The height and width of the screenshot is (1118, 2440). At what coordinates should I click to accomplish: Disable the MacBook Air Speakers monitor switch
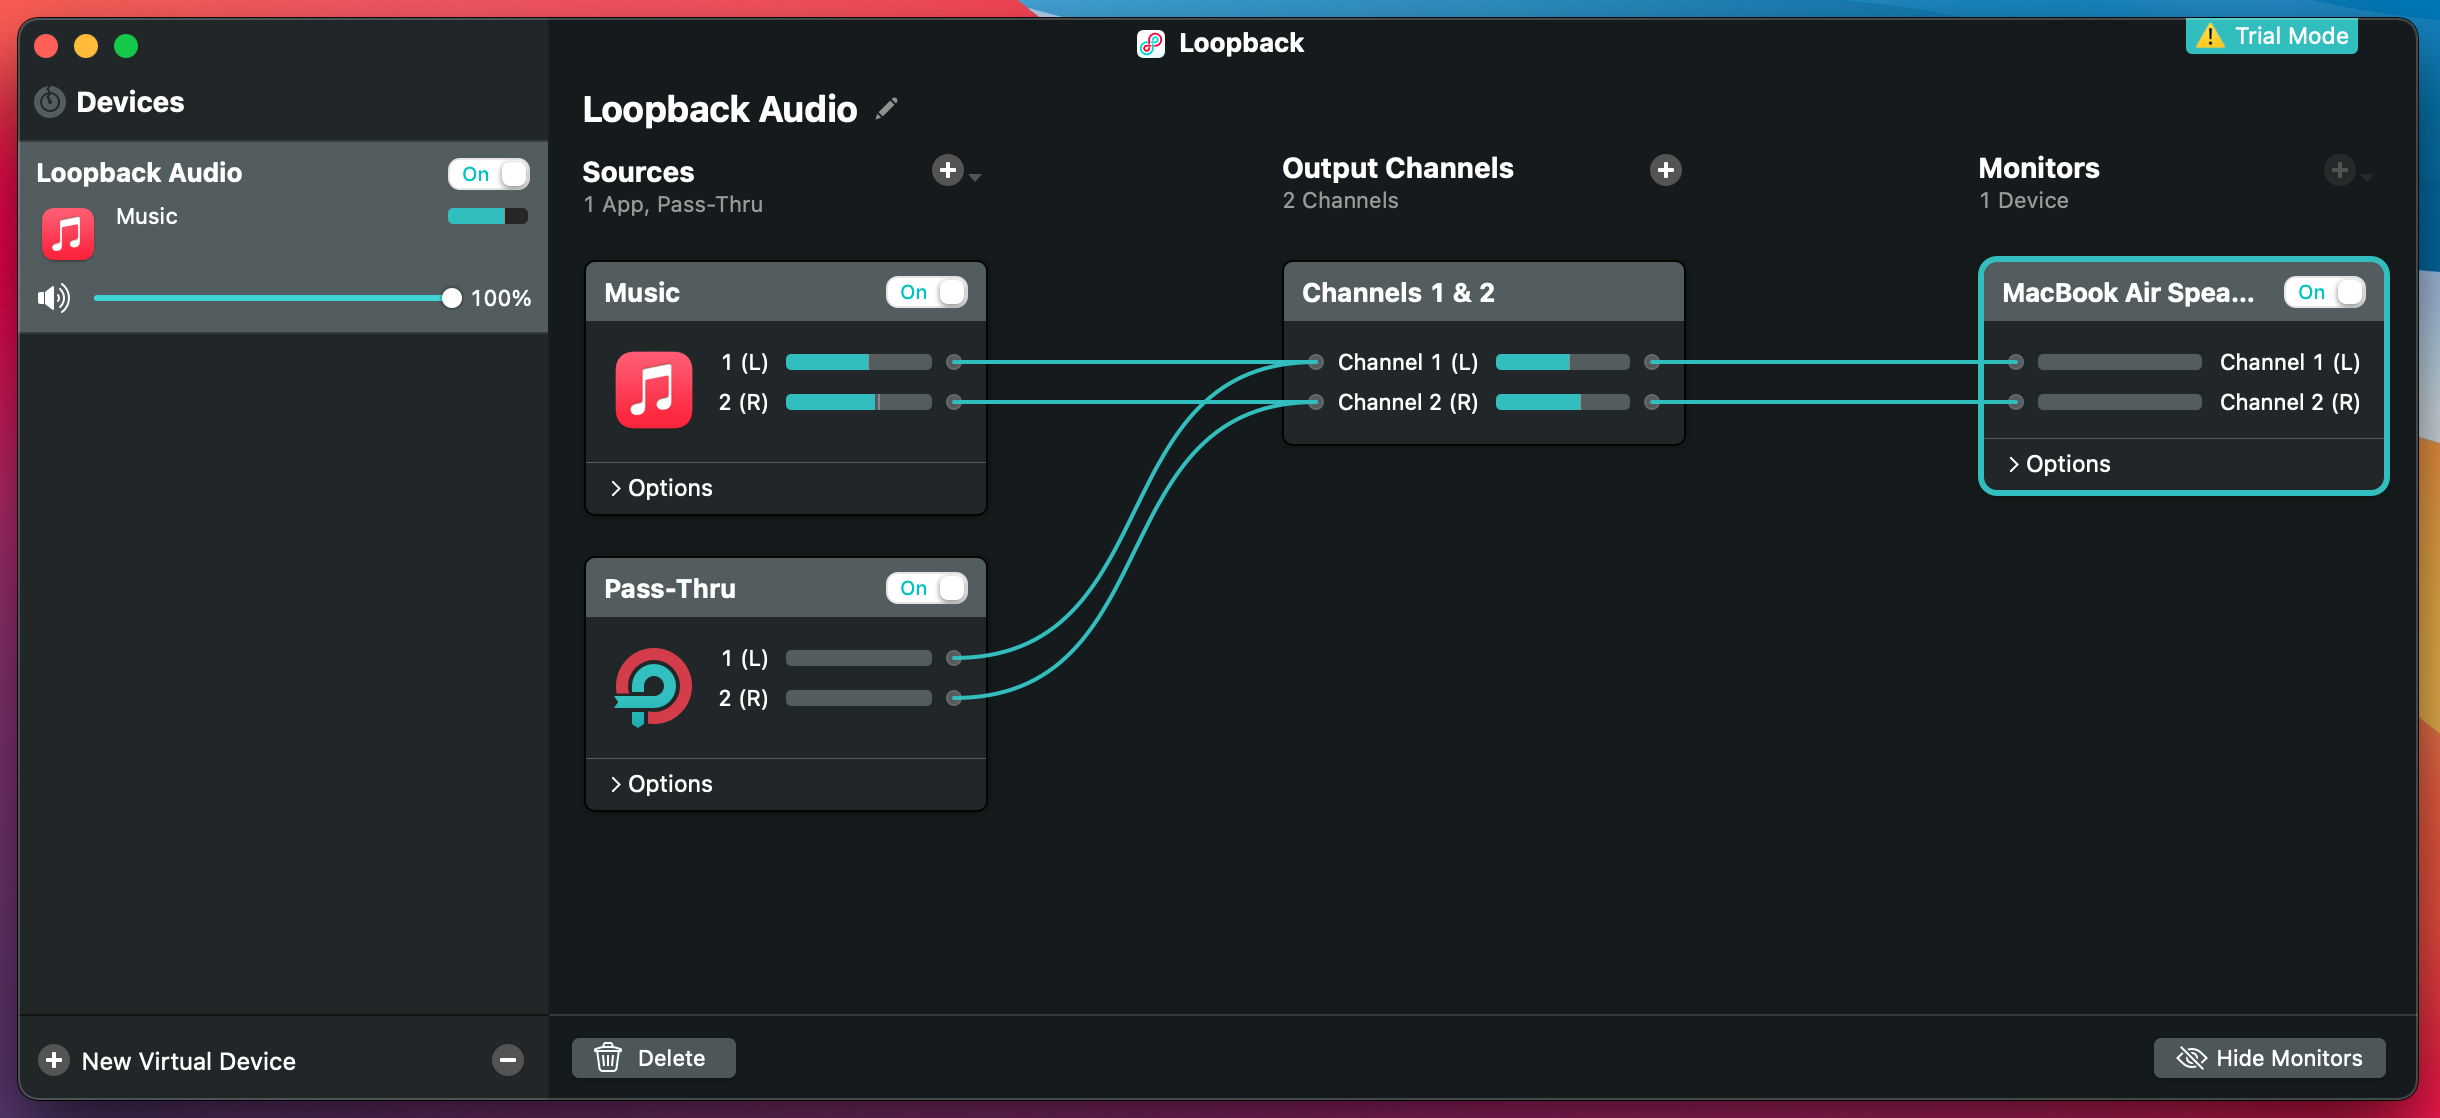tap(2325, 292)
